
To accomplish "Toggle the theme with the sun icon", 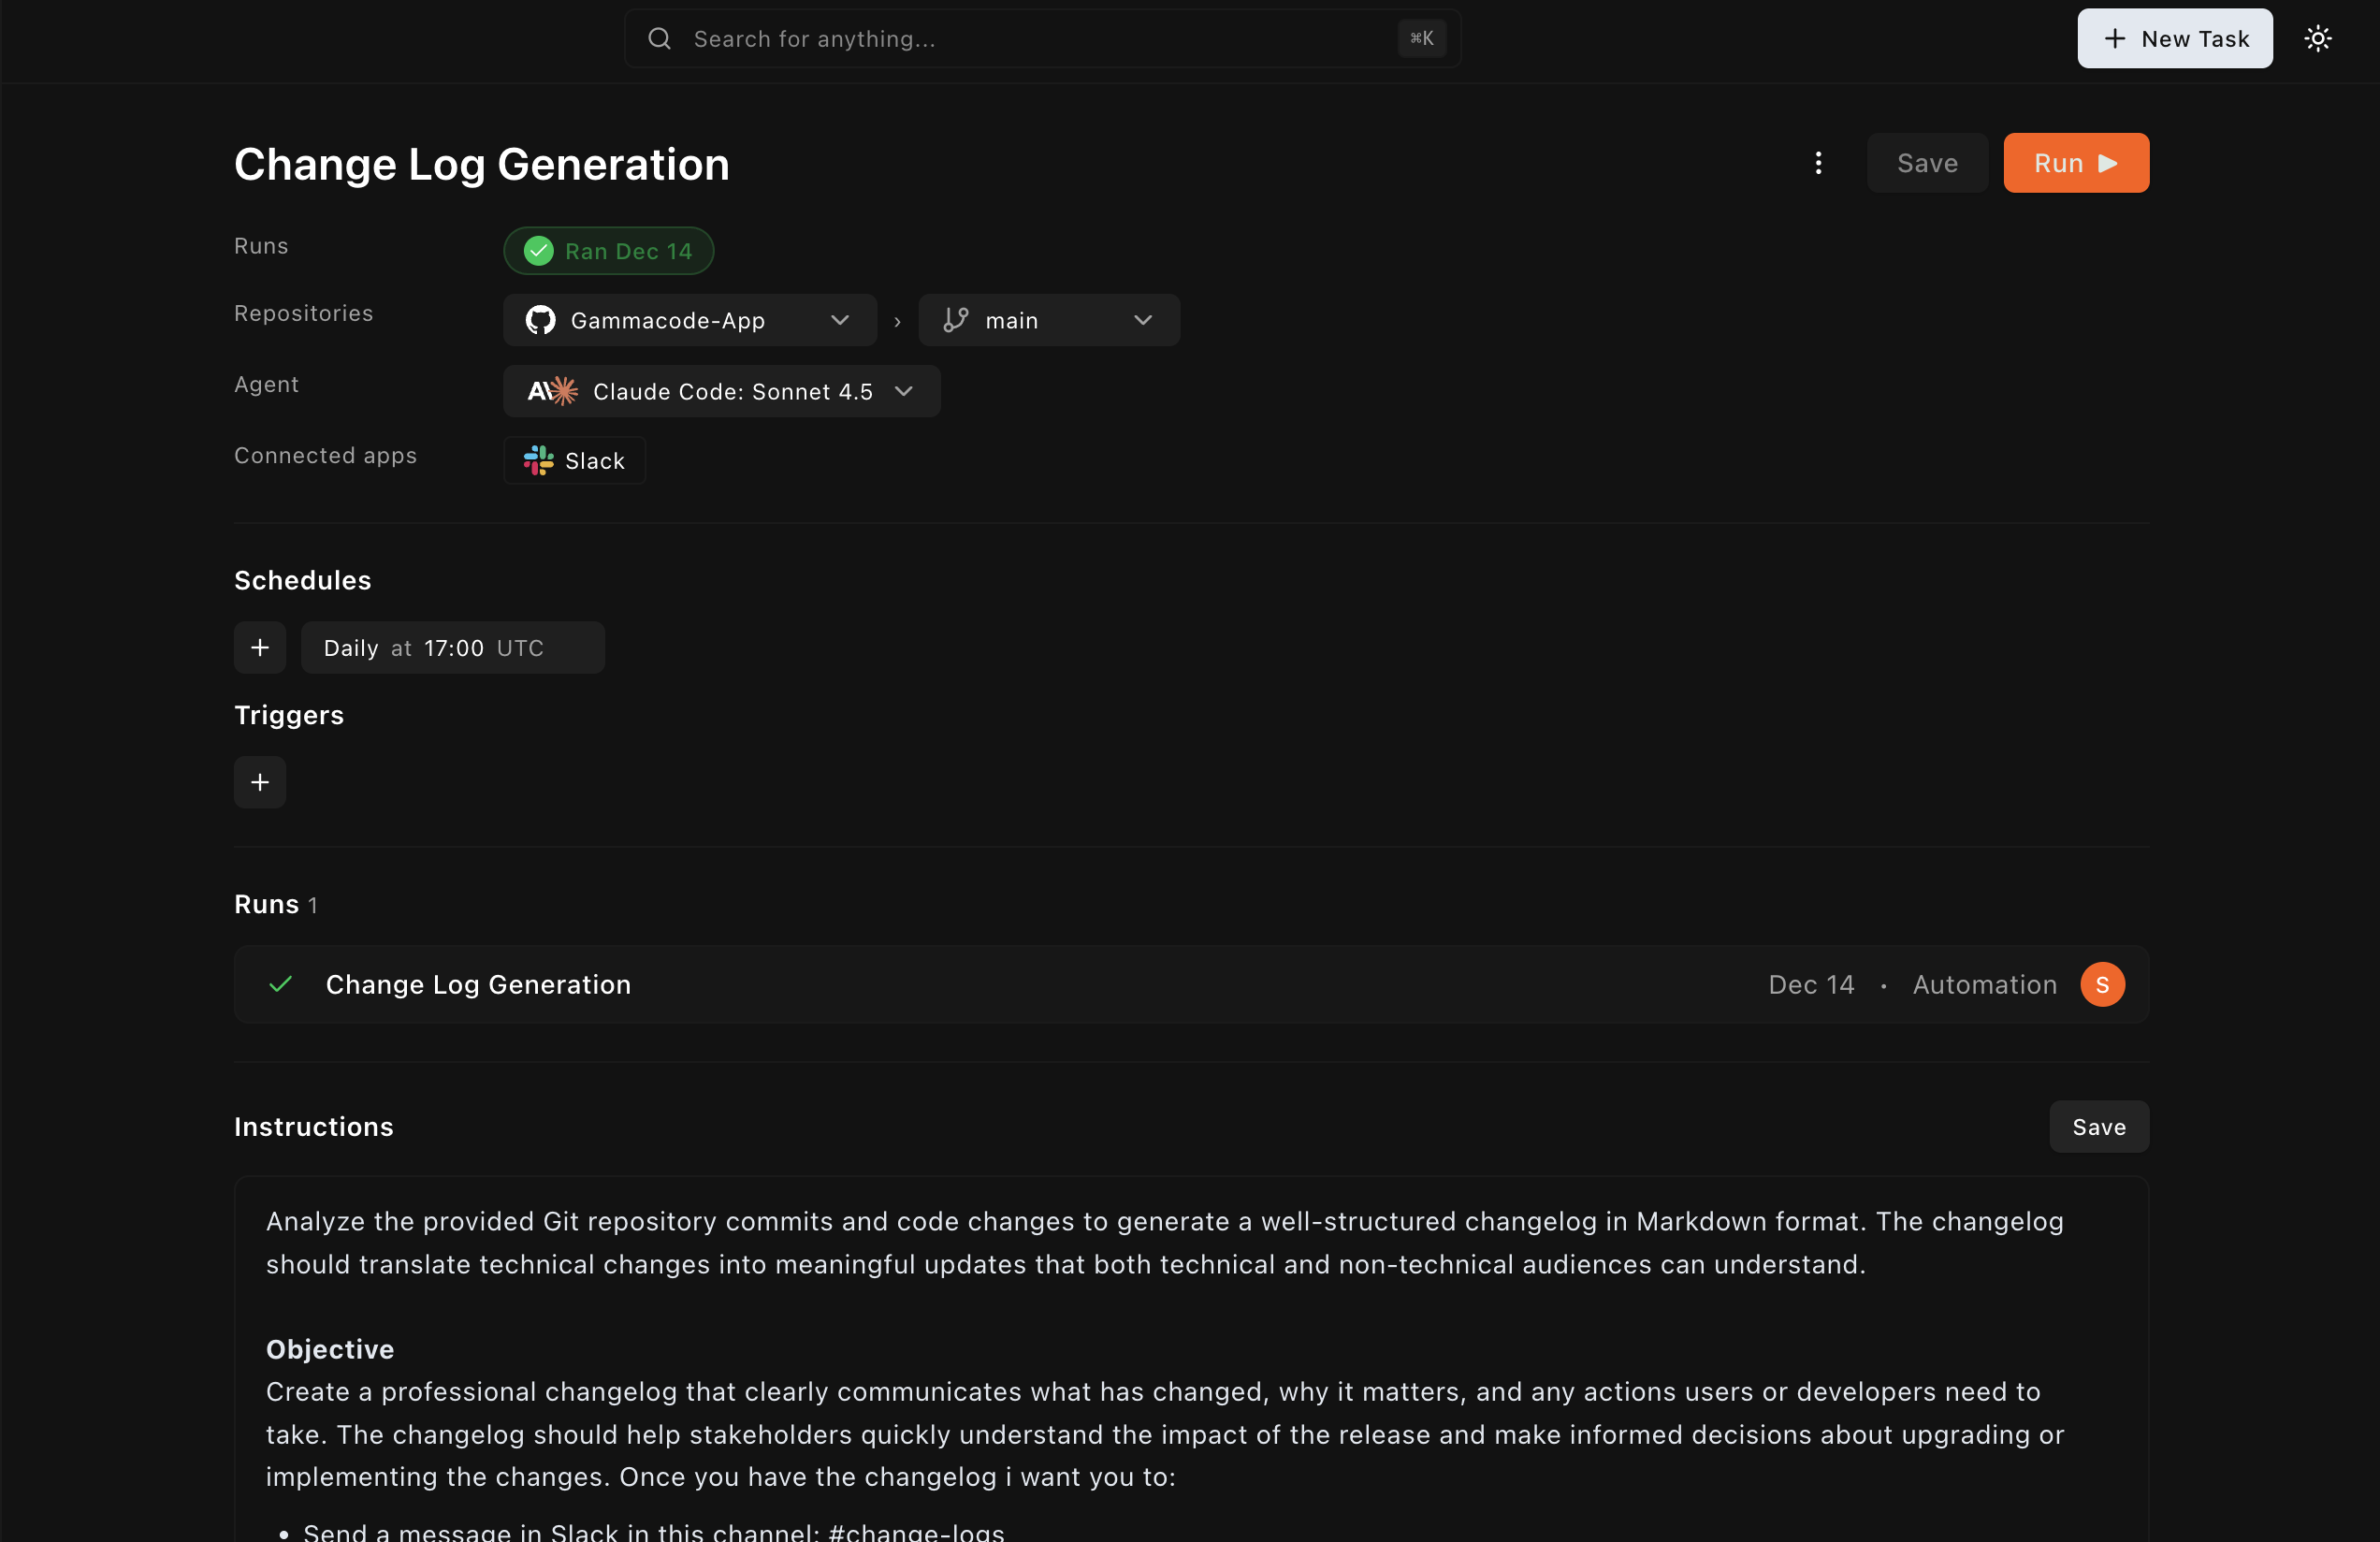I will point(2318,38).
